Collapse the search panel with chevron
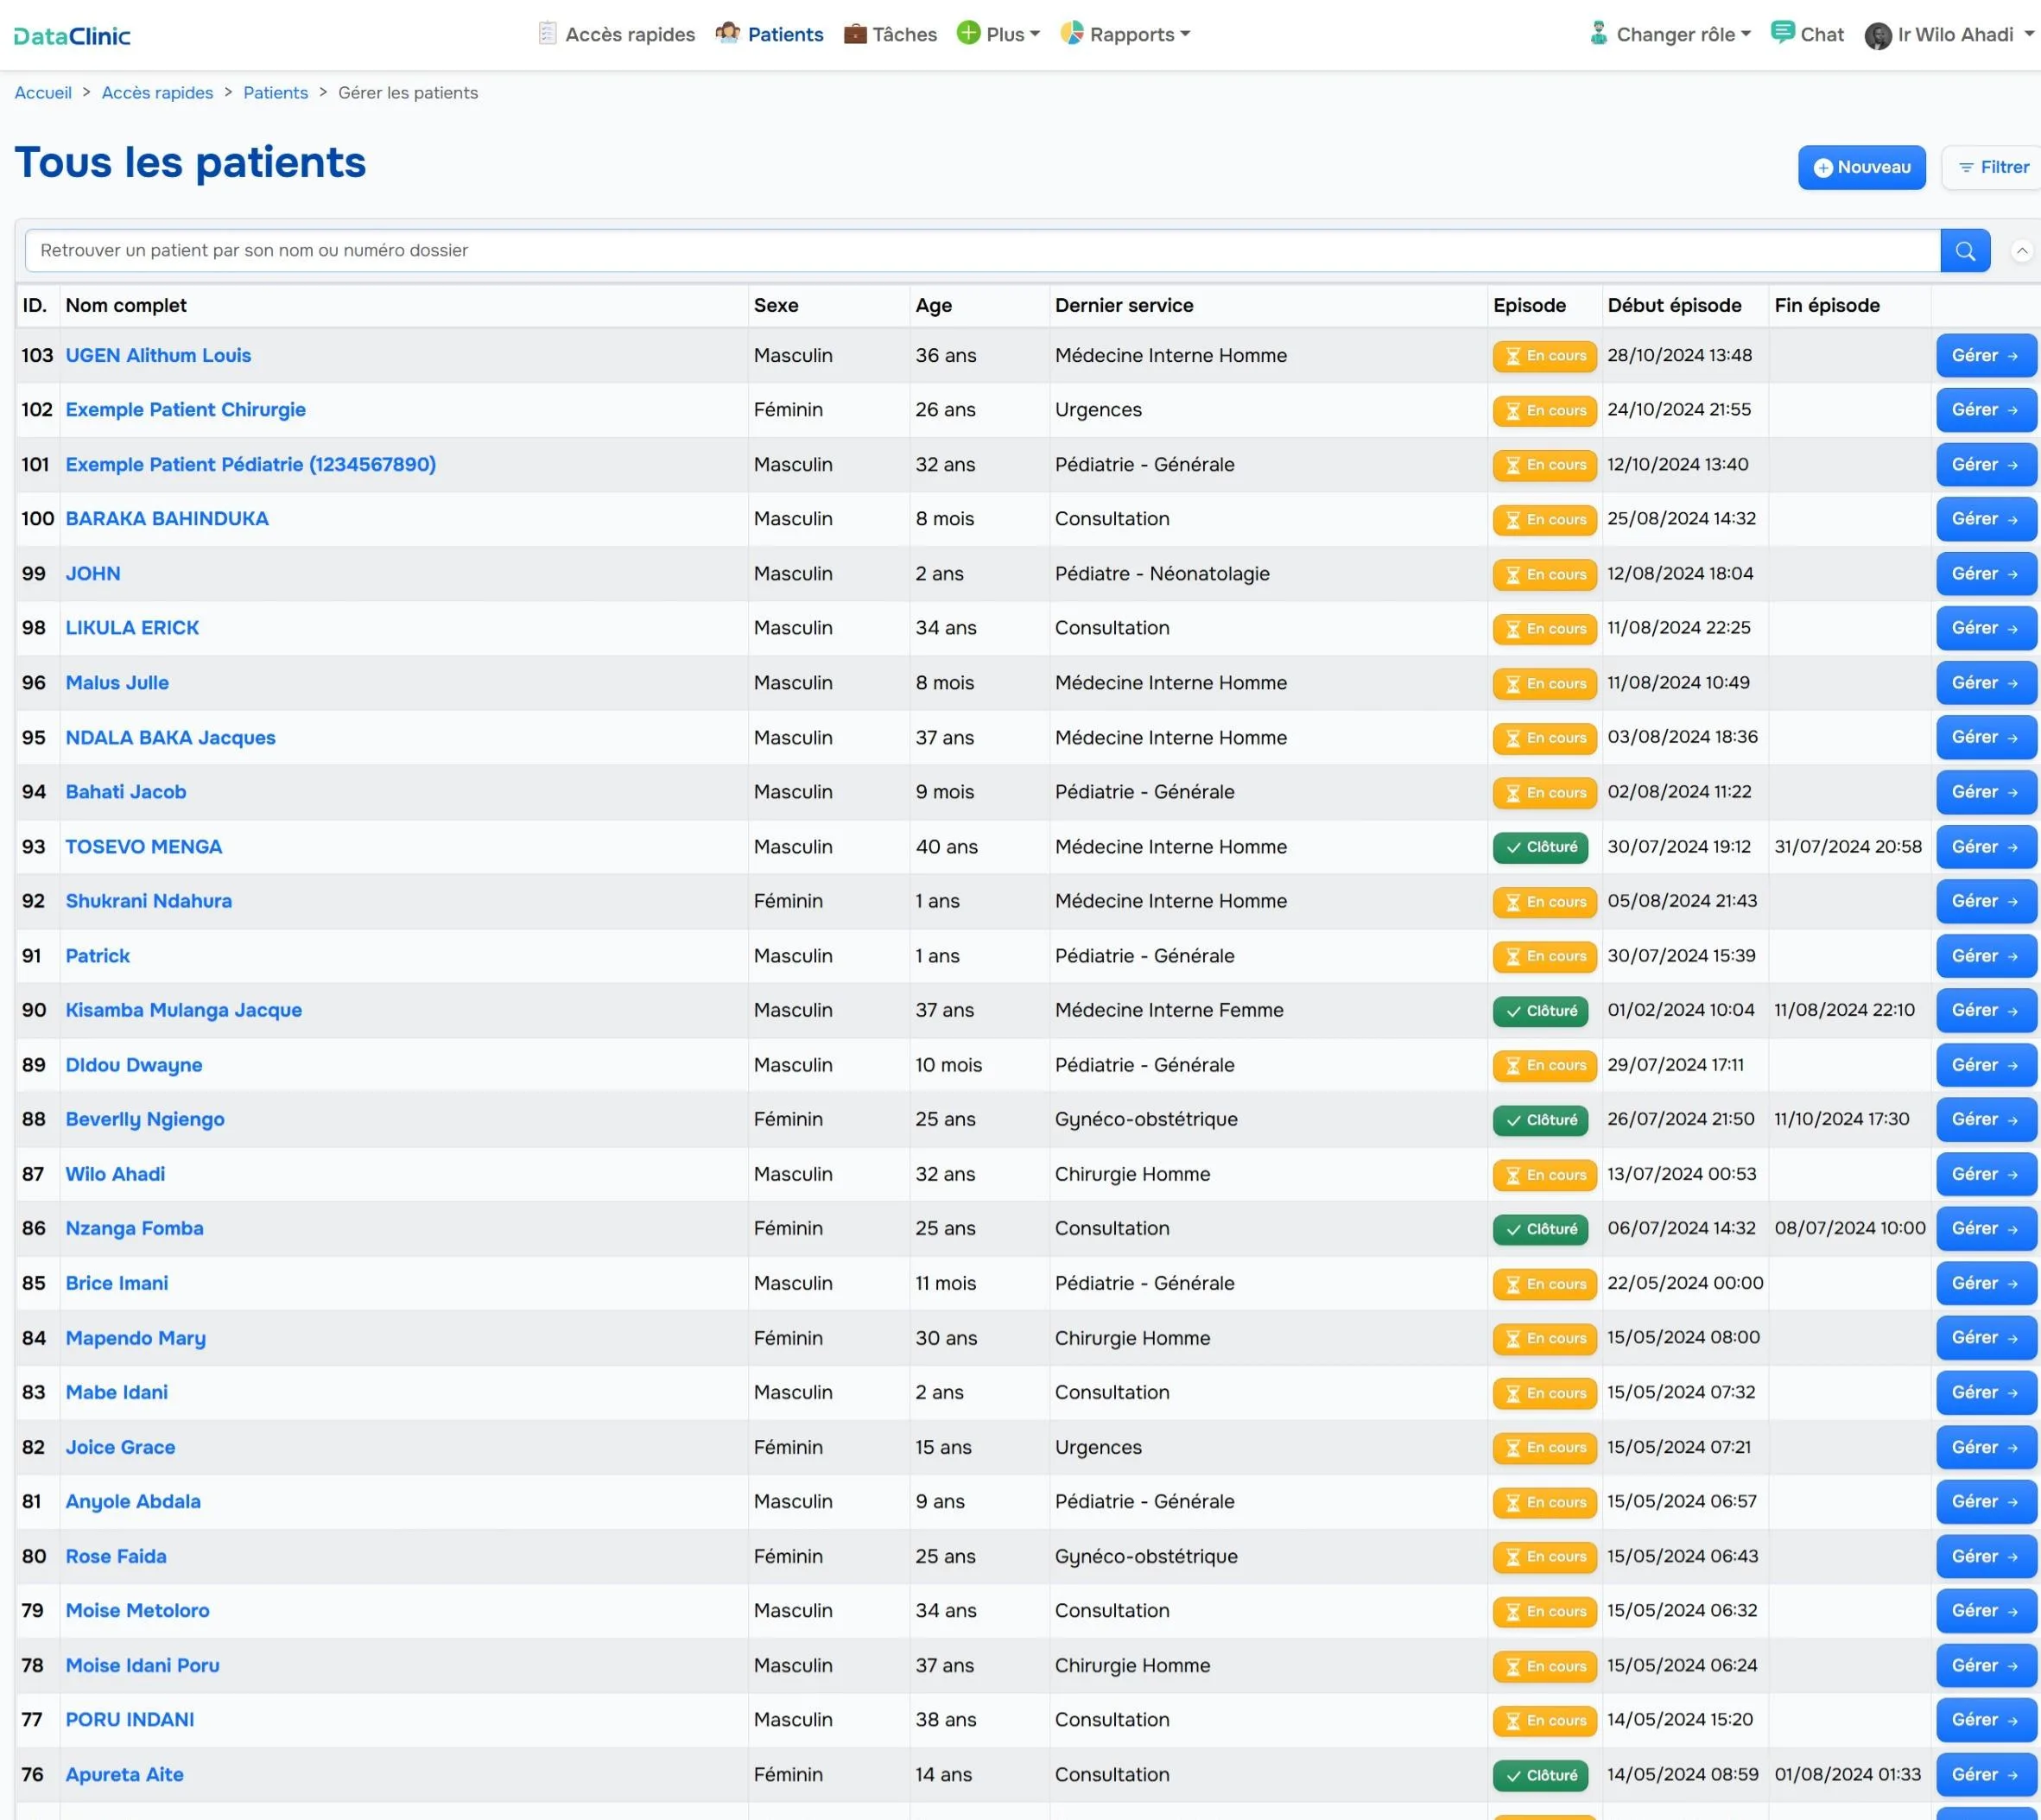 (x=2021, y=251)
